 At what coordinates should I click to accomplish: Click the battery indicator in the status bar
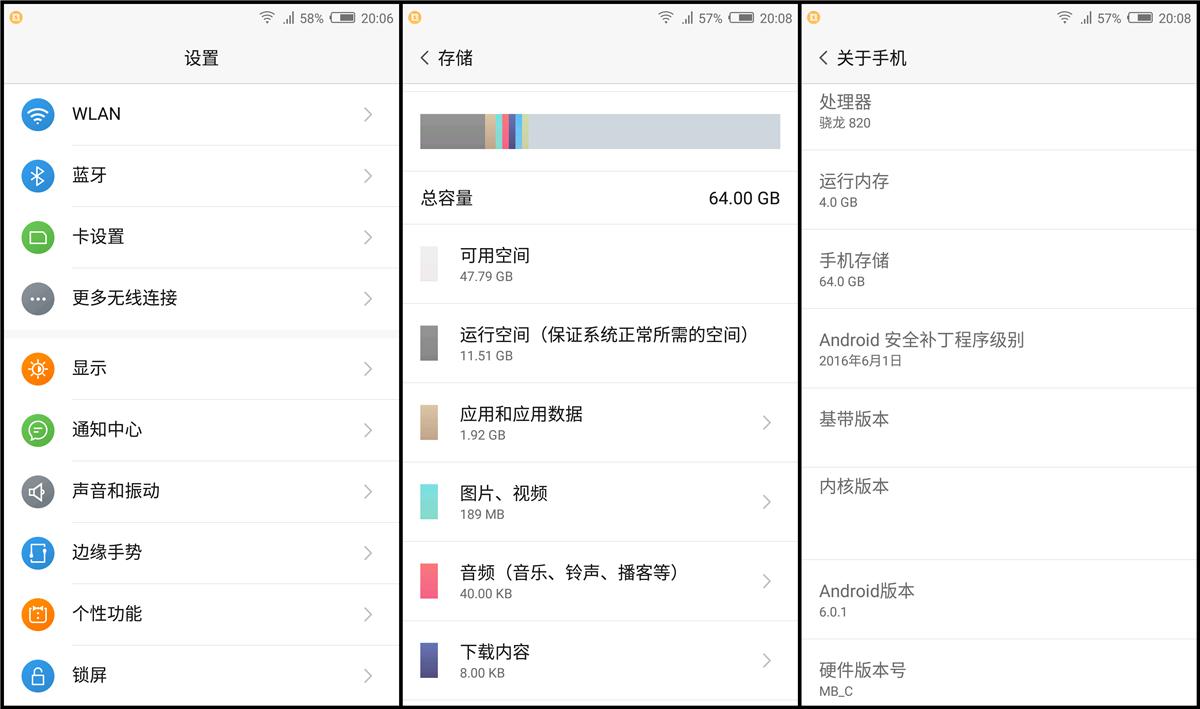[343, 17]
